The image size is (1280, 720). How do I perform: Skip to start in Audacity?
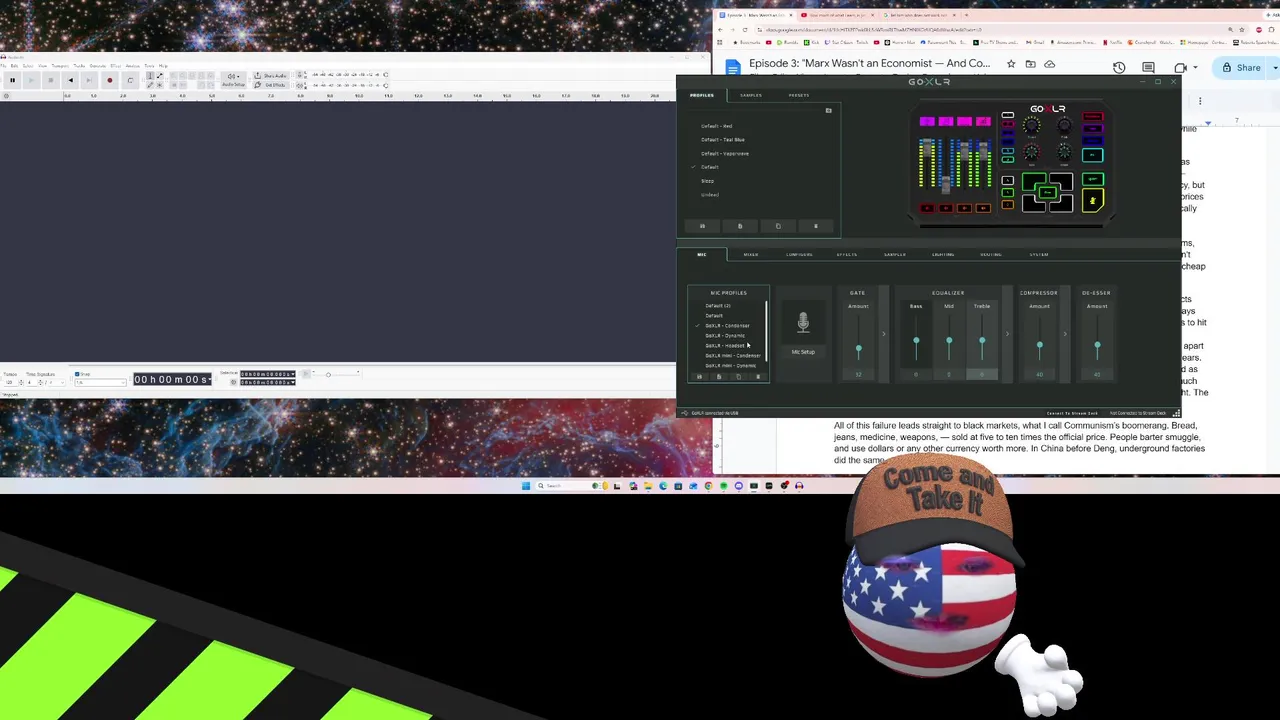click(x=70, y=80)
